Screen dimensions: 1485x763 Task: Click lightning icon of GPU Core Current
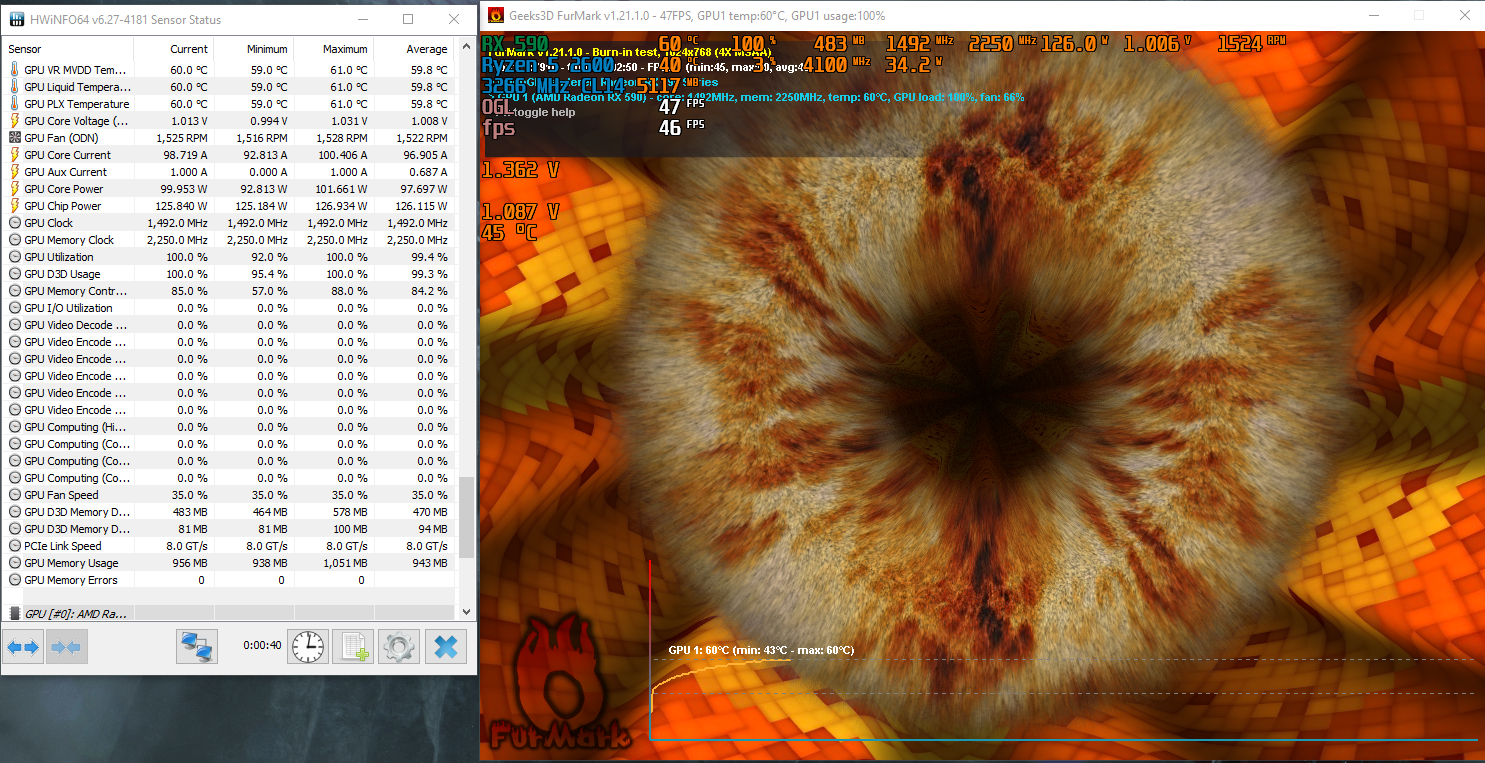(x=14, y=155)
